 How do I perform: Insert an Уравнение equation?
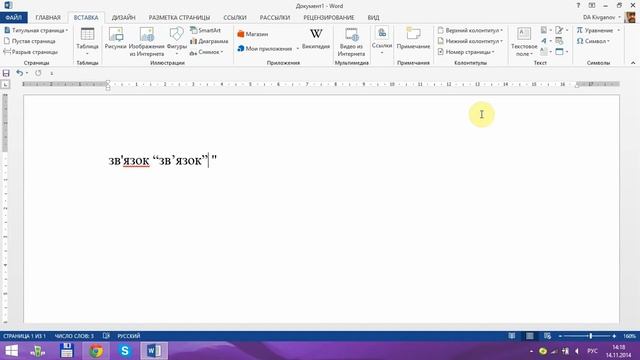pos(598,30)
